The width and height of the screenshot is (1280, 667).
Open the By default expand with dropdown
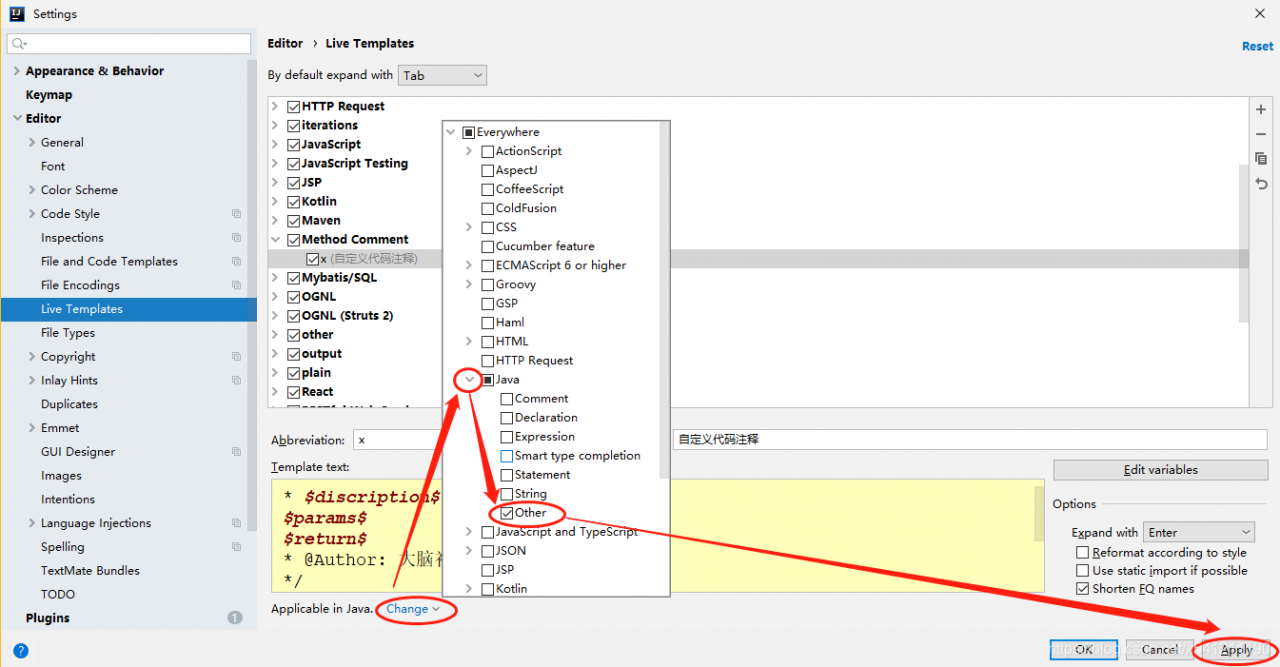click(443, 75)
